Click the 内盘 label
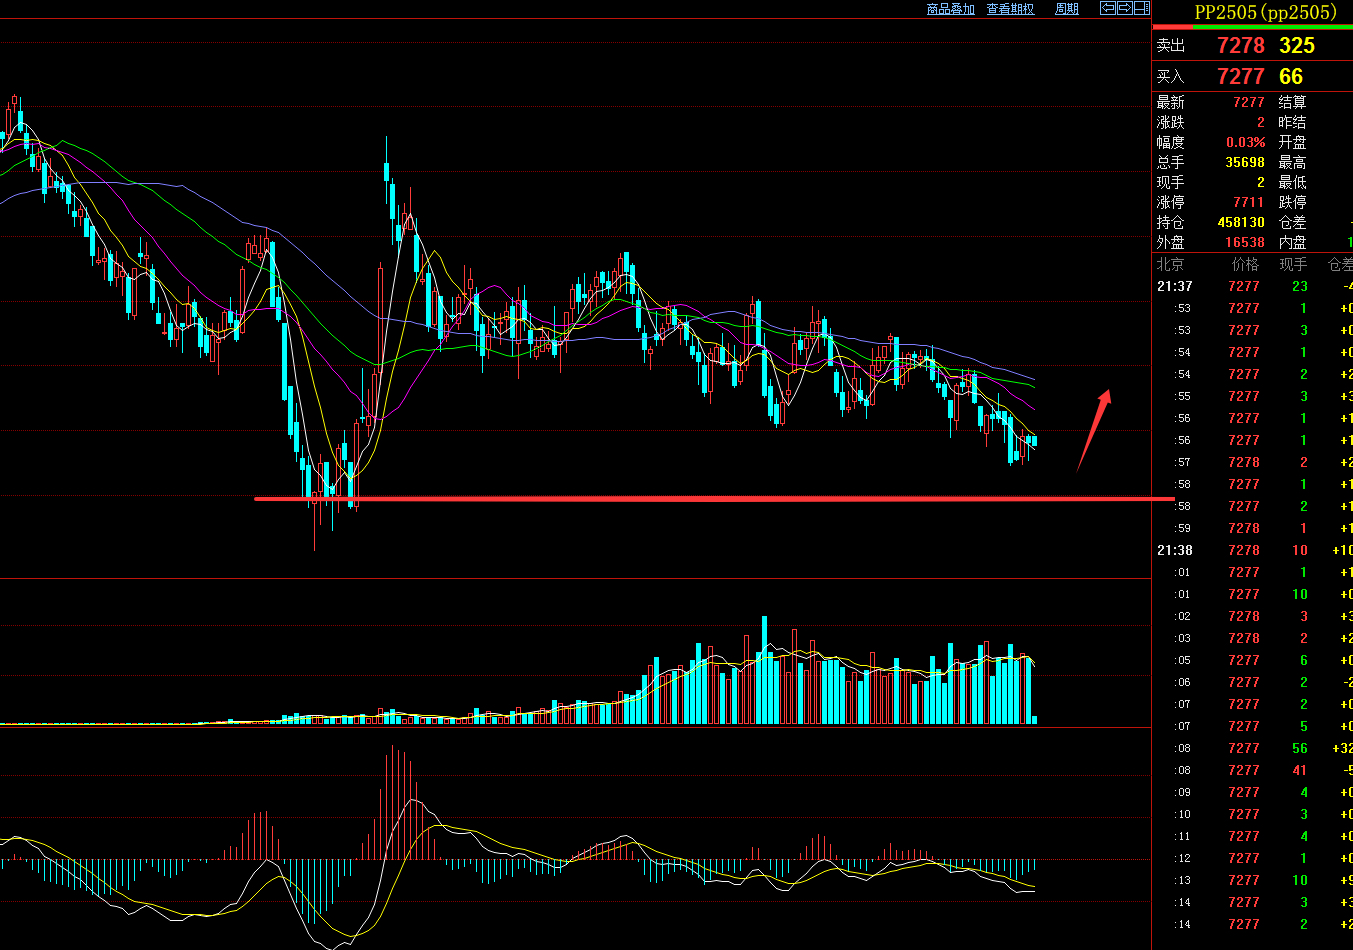This screenshot has height=950, width=1353. coord(1293,242)
